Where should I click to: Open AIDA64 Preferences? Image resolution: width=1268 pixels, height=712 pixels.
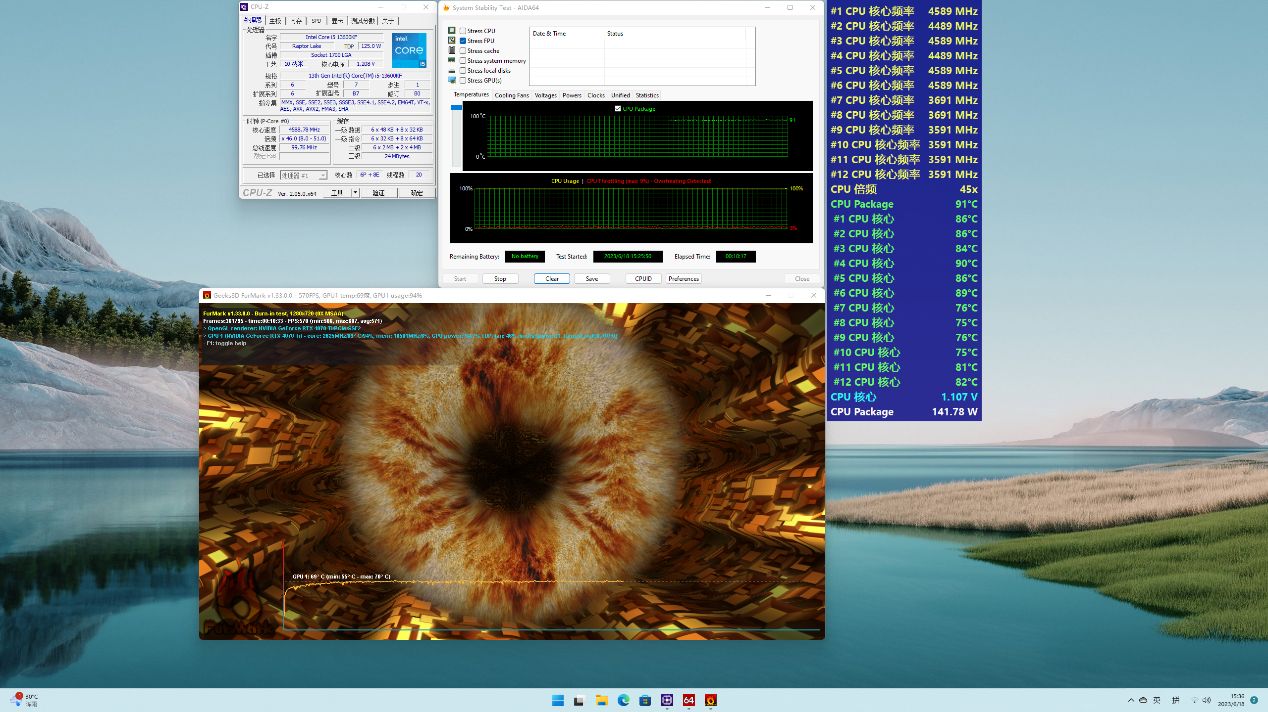click(684, 279)
